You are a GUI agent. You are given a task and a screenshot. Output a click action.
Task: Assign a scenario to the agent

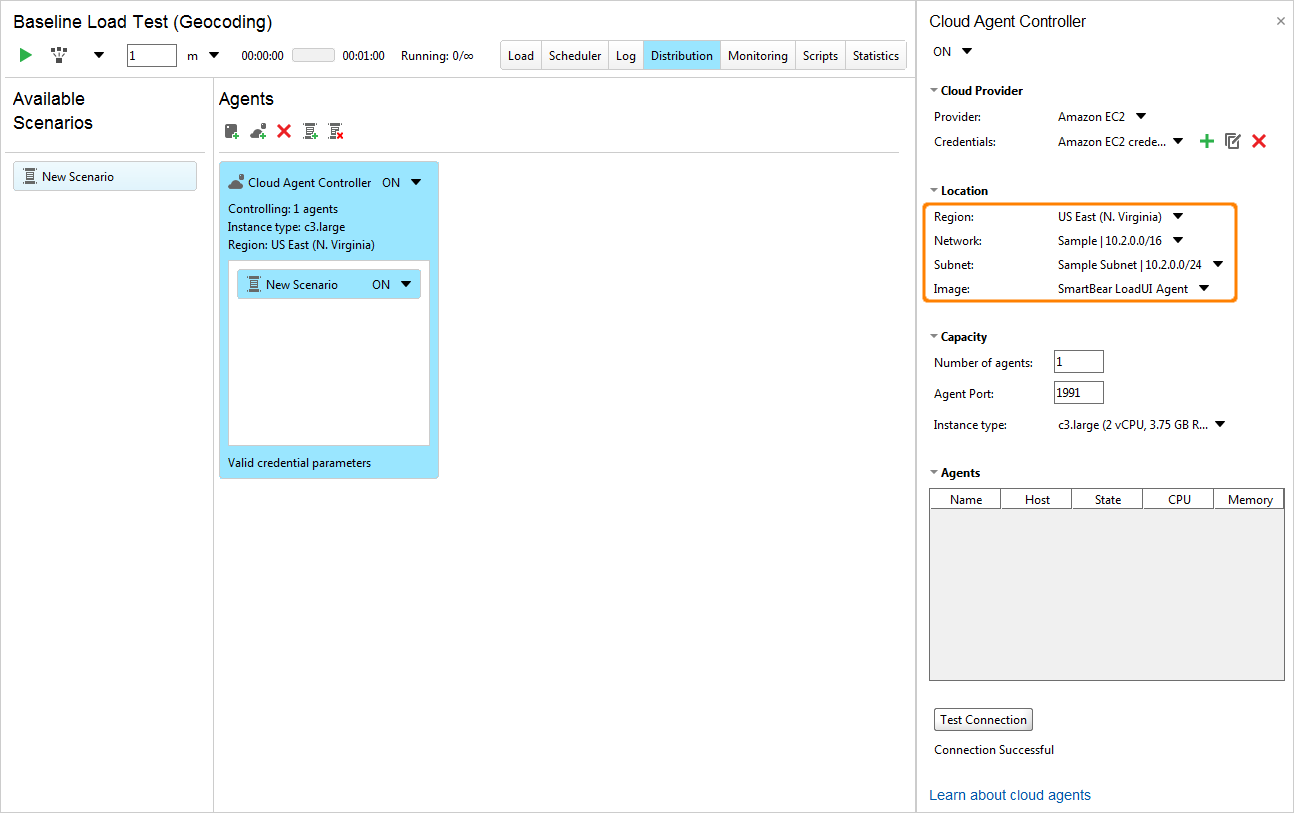tap(310, 131)
